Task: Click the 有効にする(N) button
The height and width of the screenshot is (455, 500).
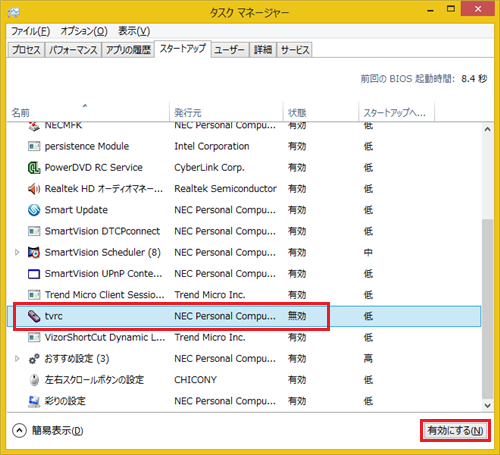Action: click(x=455, y=431)
